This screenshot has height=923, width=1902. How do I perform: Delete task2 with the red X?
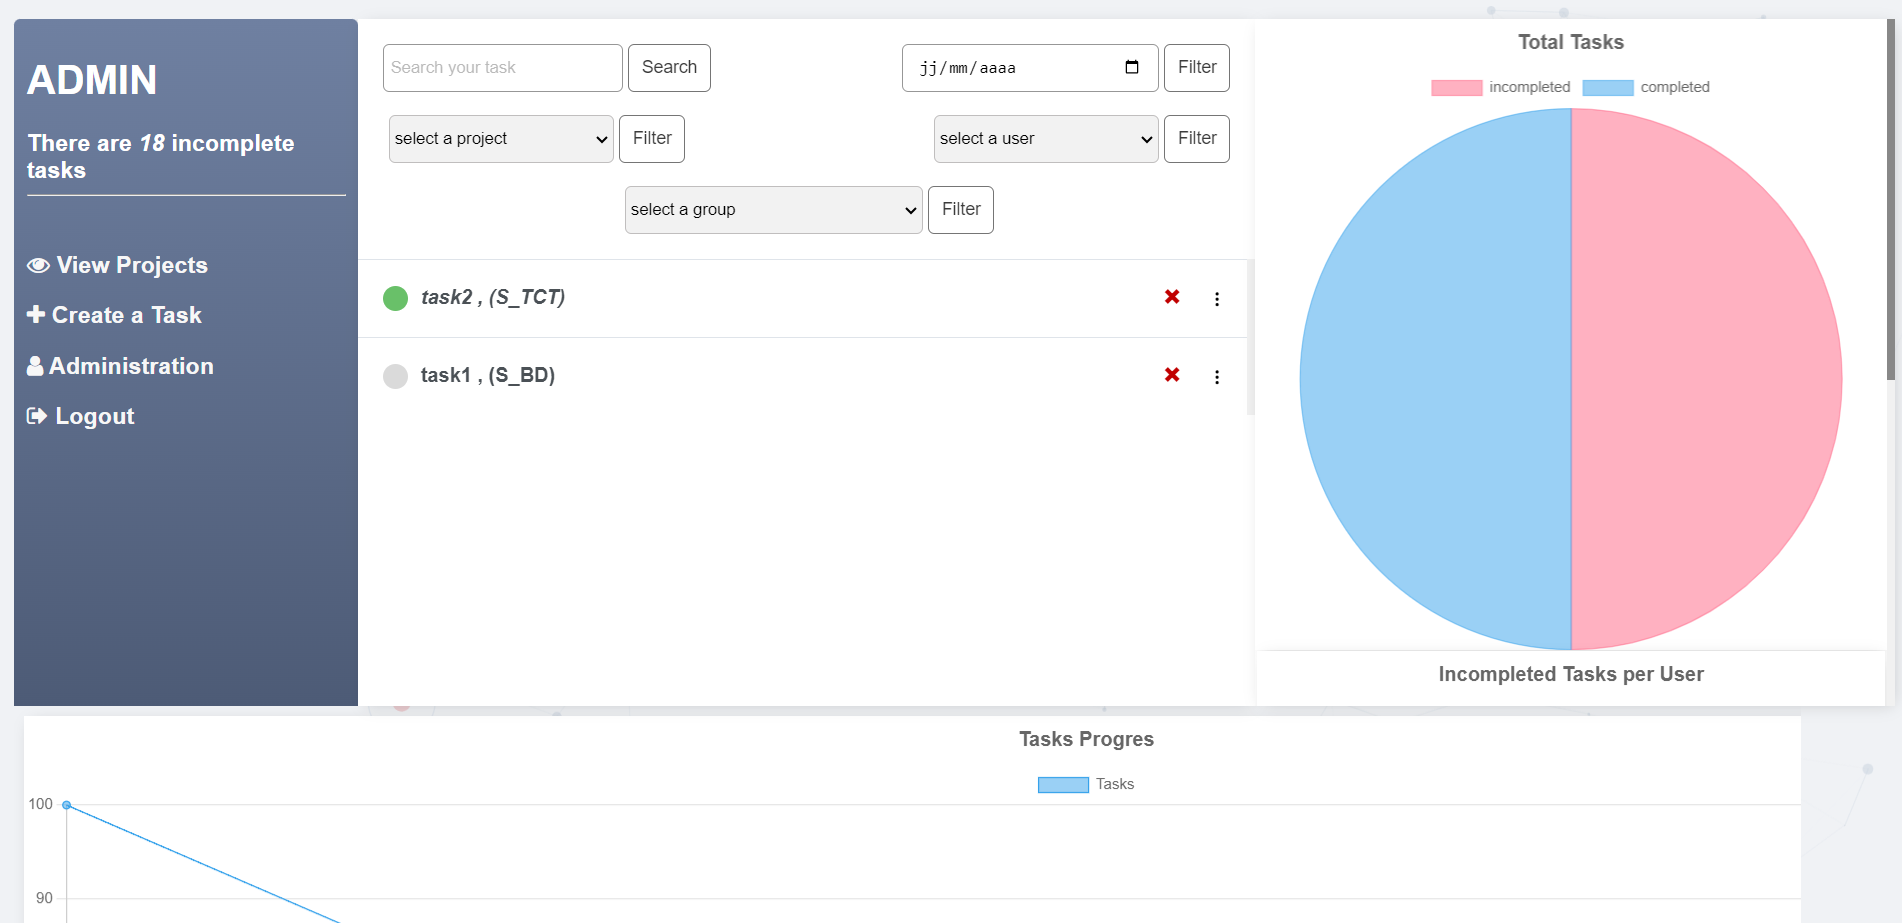pyautogui.click(x=1172, y=297)
